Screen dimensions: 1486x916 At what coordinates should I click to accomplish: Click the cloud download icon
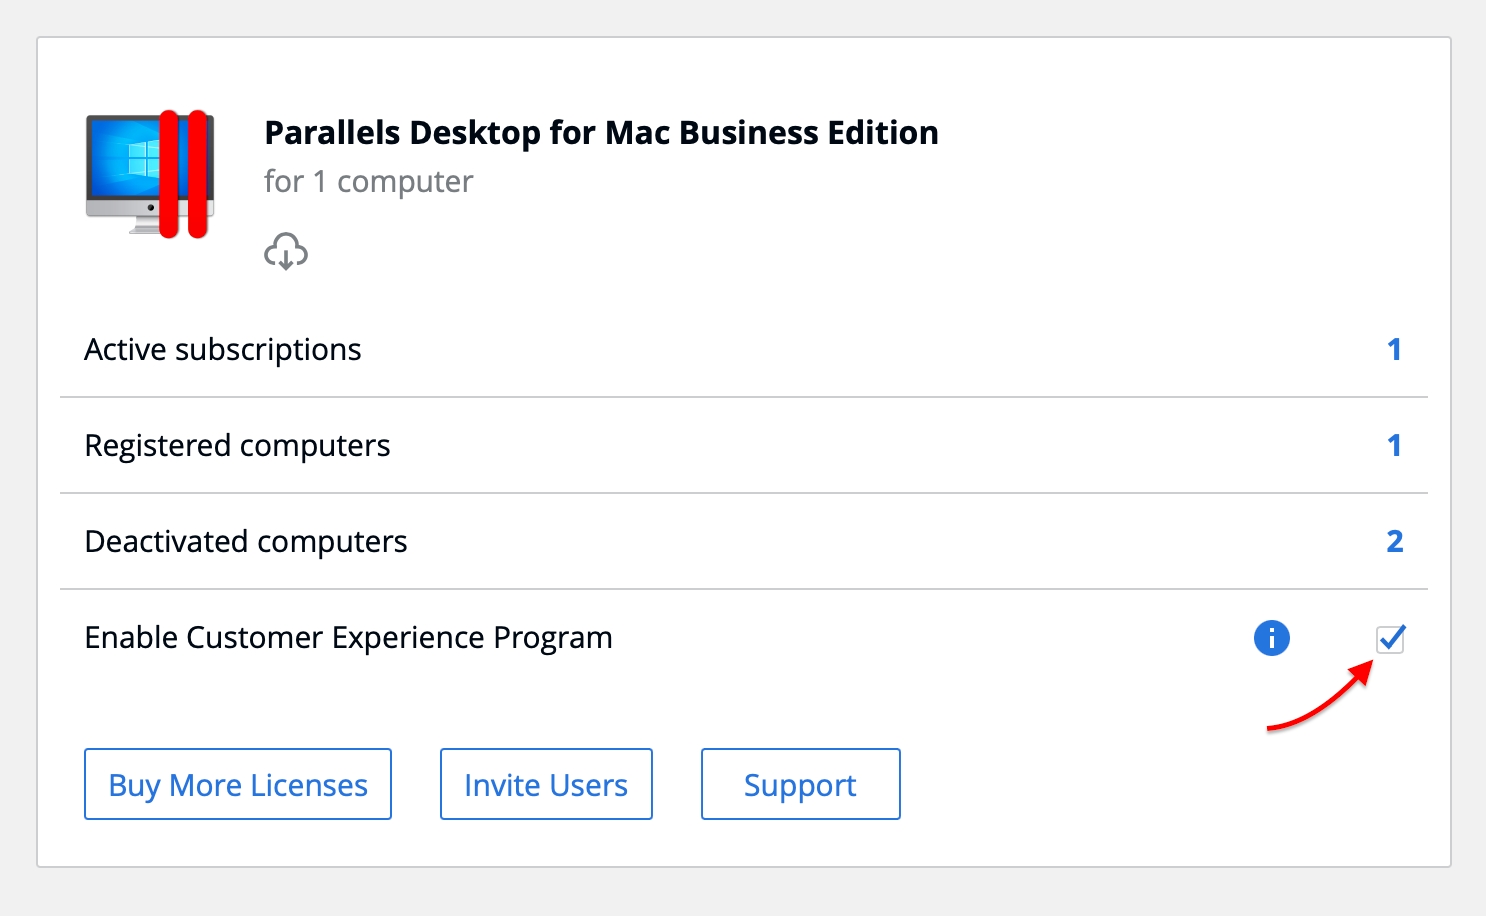(x=286, y=251)
